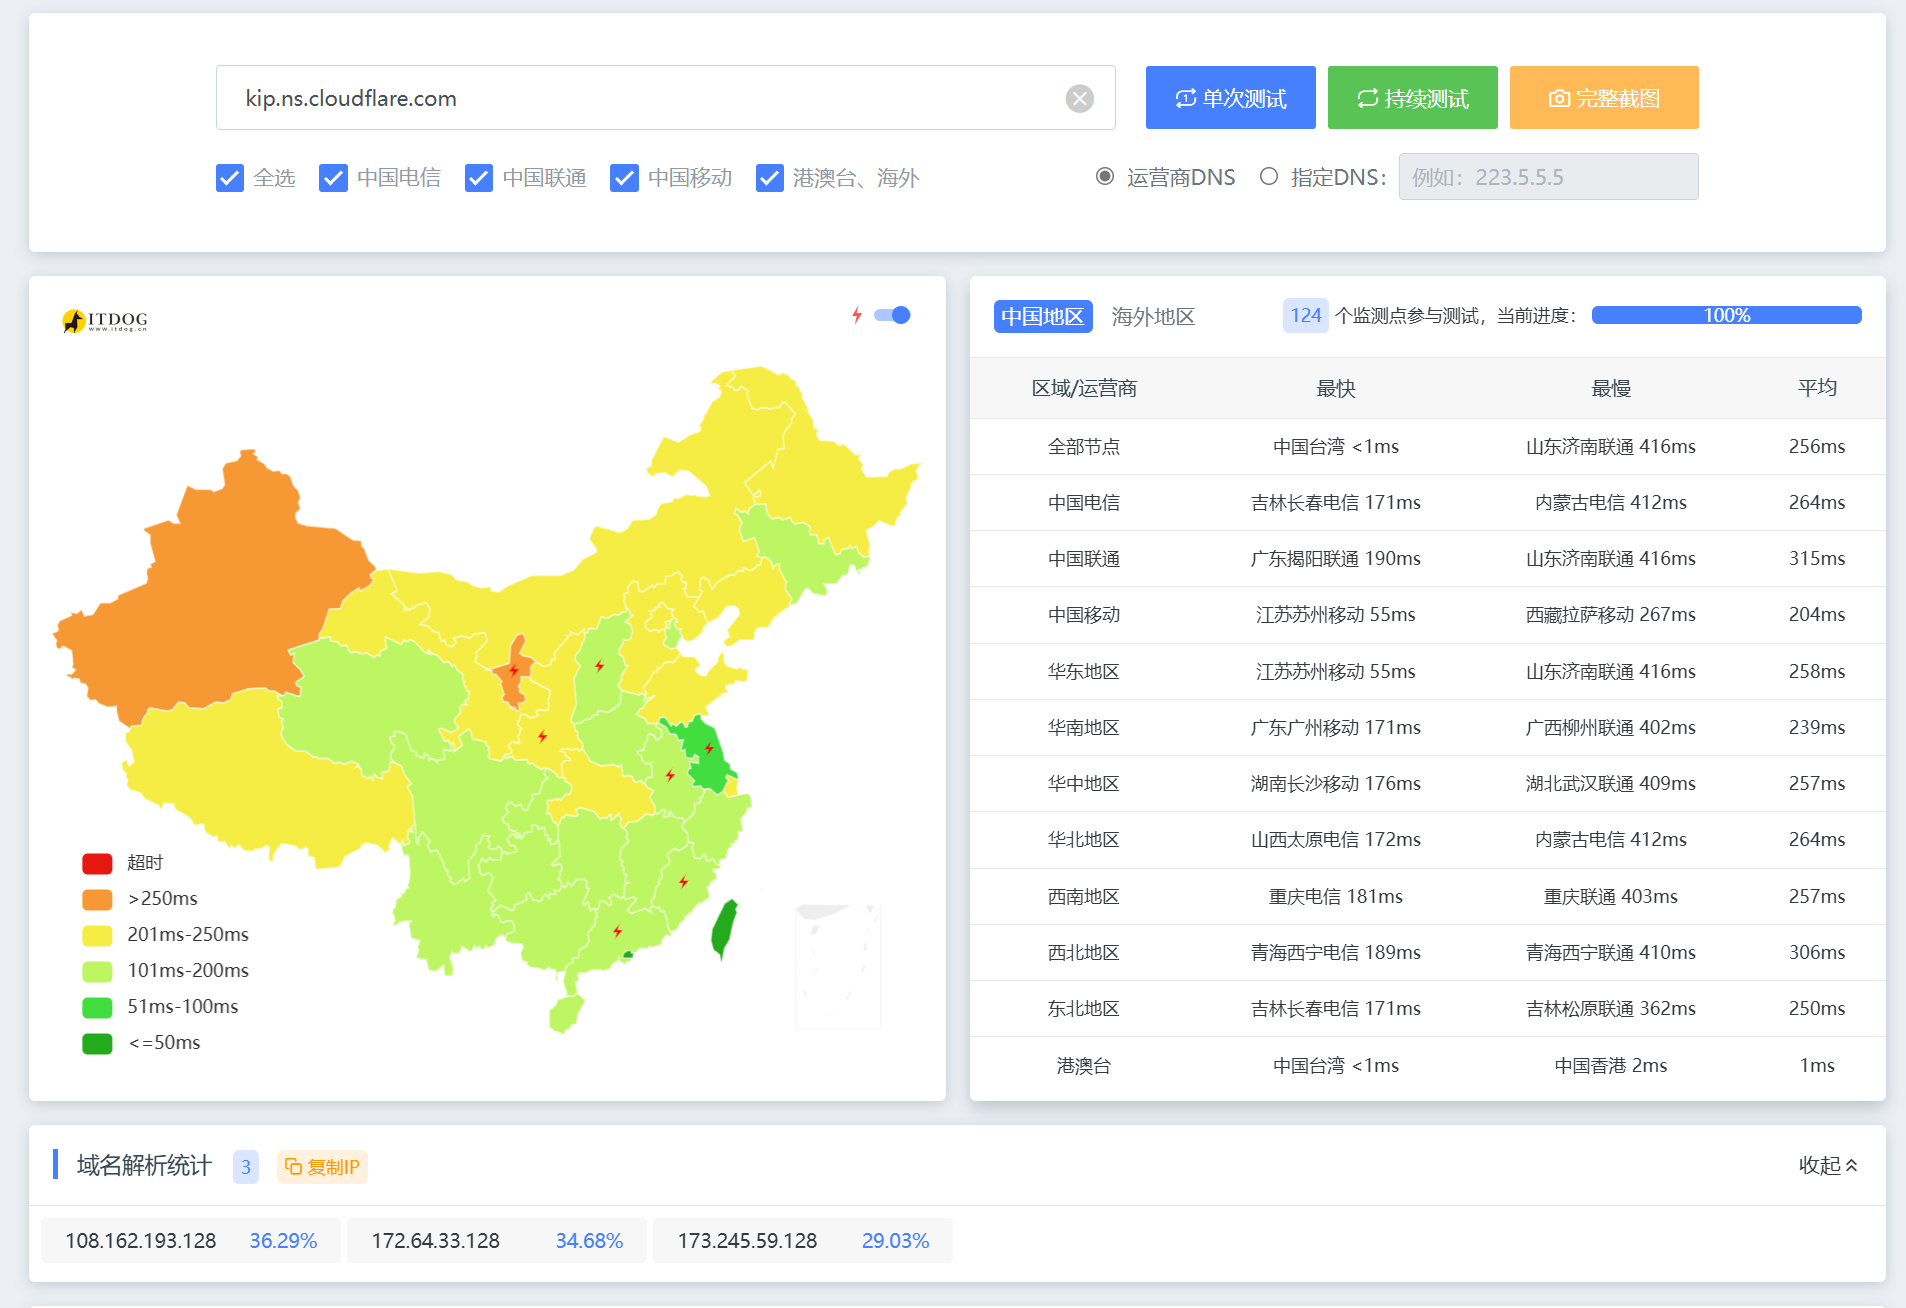Viewport: 1906px width, 1308px height.
Task: Click the 中国联通 row in the table
Action: click(1428, 558)
